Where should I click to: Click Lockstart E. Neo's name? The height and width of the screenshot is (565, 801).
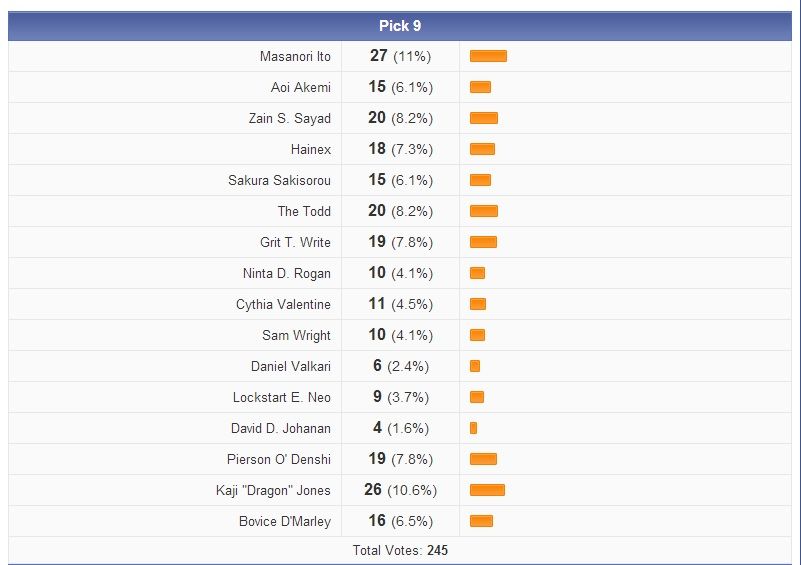point(281,397)
